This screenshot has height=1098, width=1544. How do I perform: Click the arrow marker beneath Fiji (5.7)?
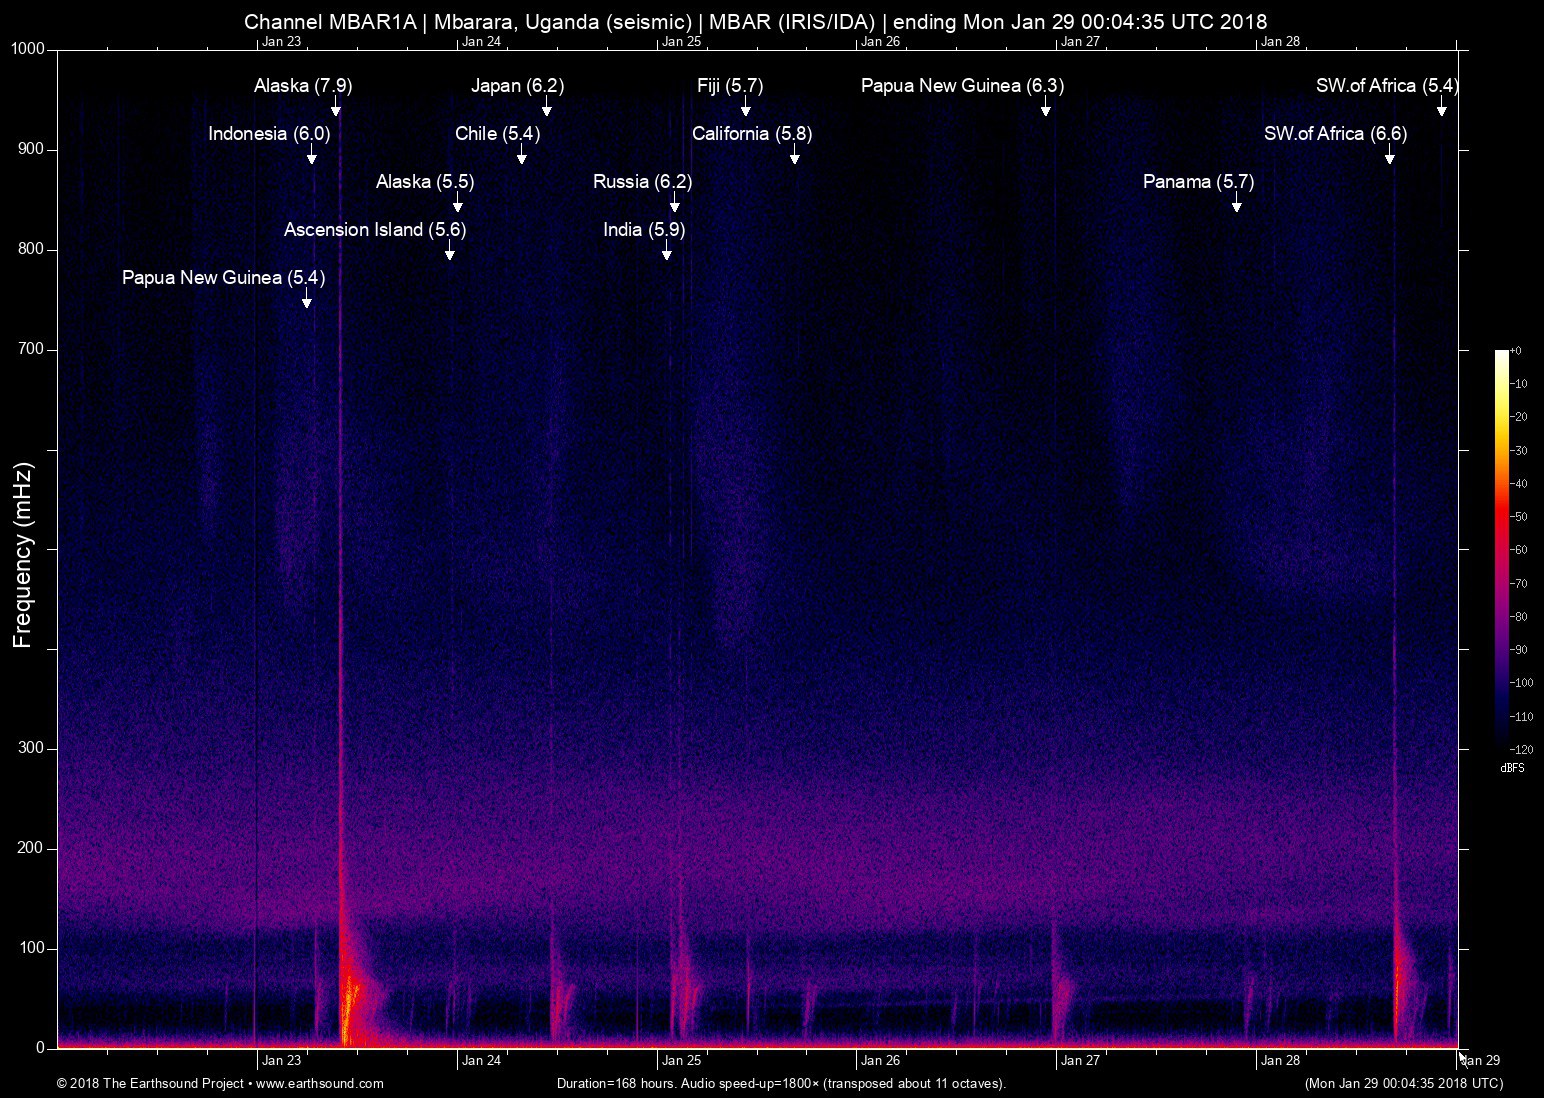745,108
